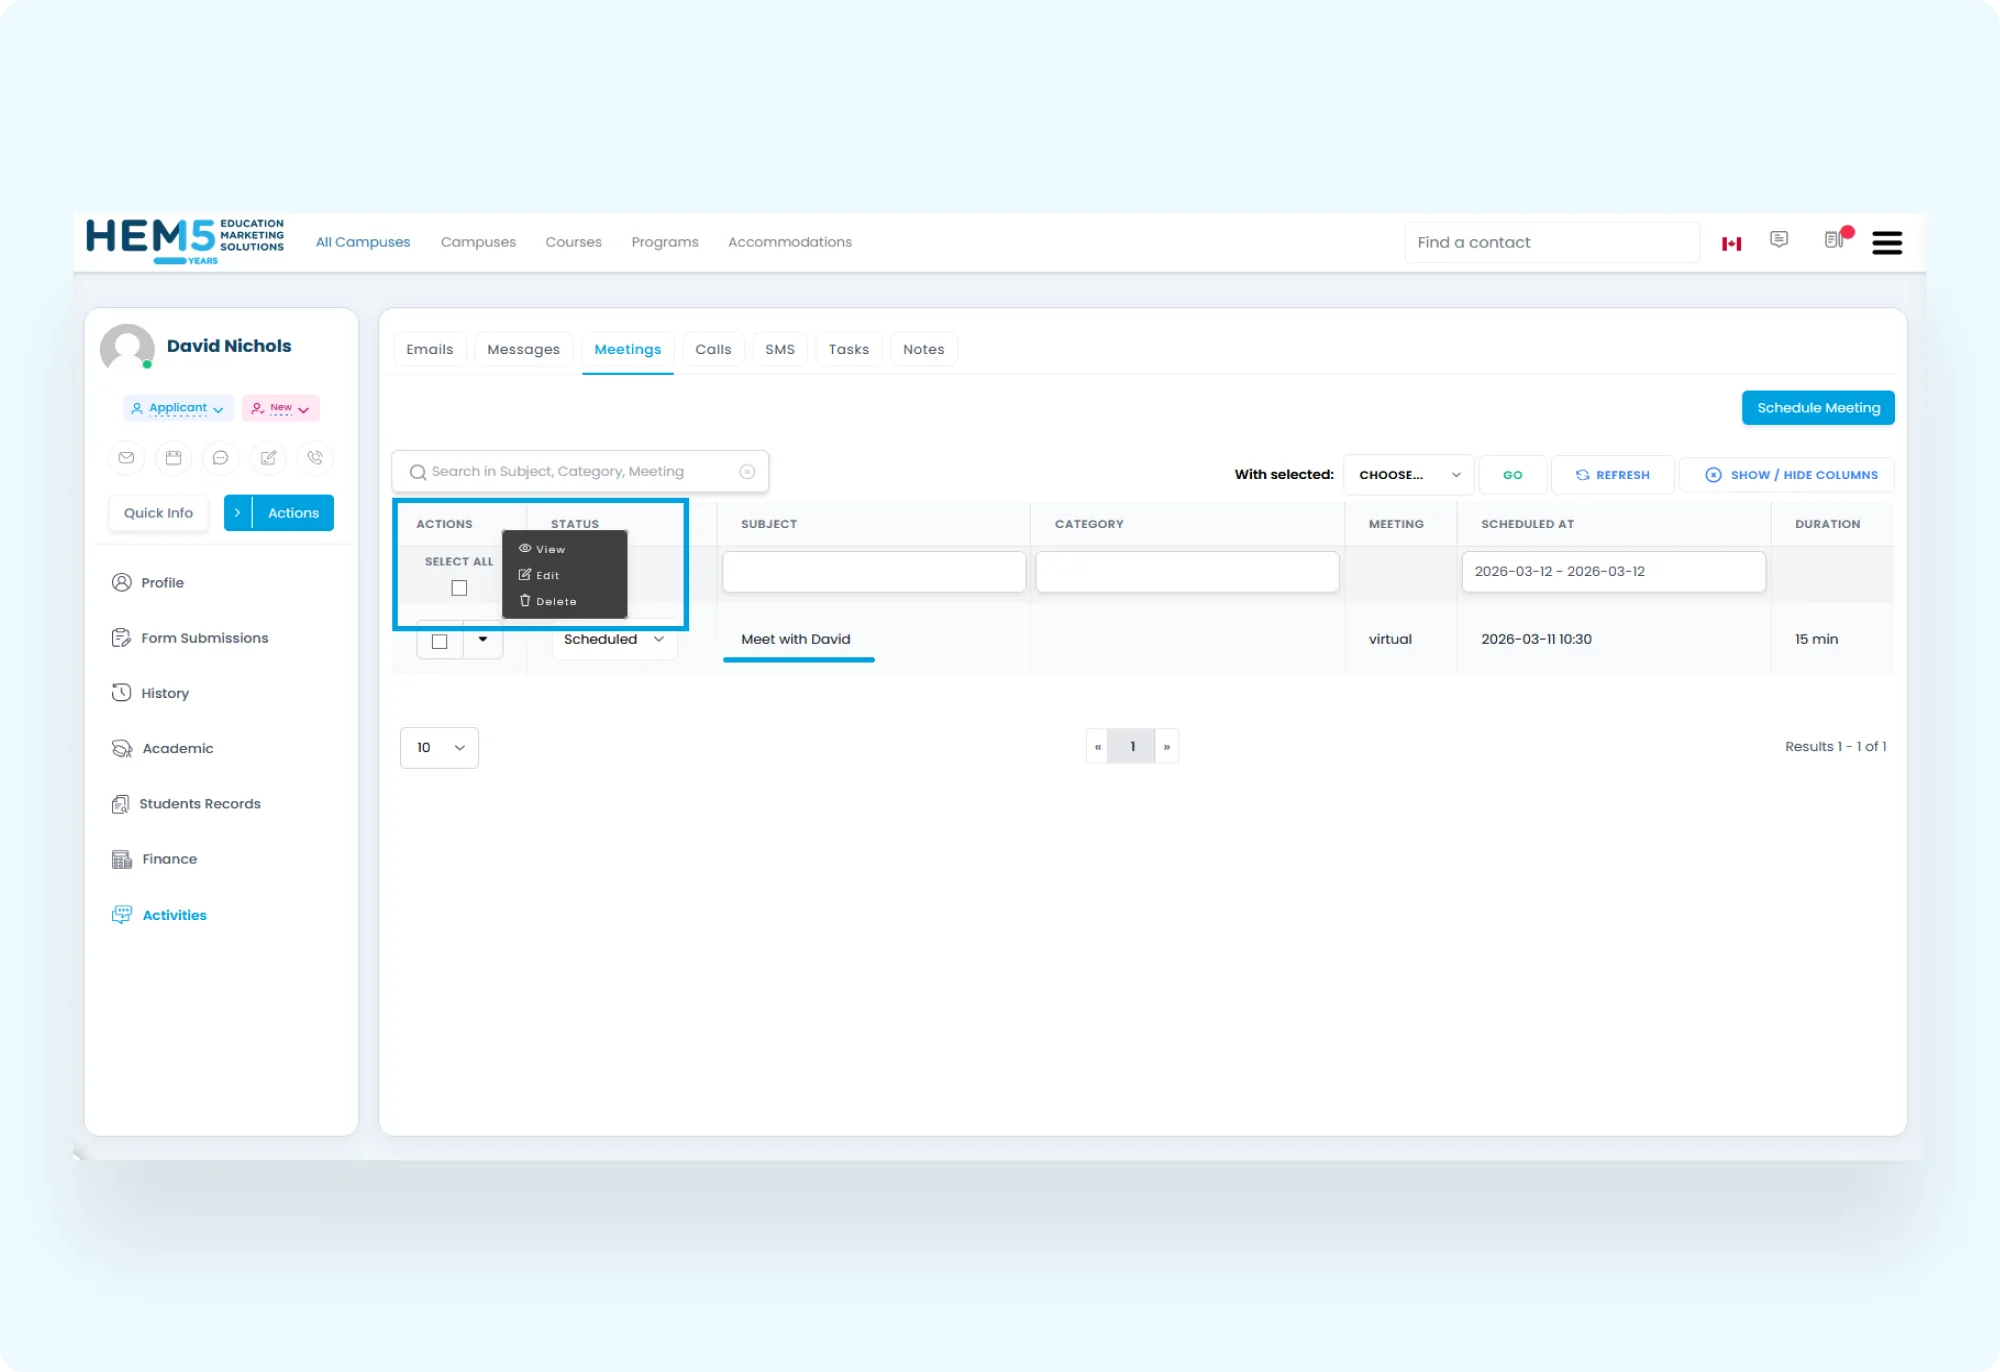Change the results-per-page dropdown showing 10
This screenshot has height=1372, width=2000.
coord(439,747)
